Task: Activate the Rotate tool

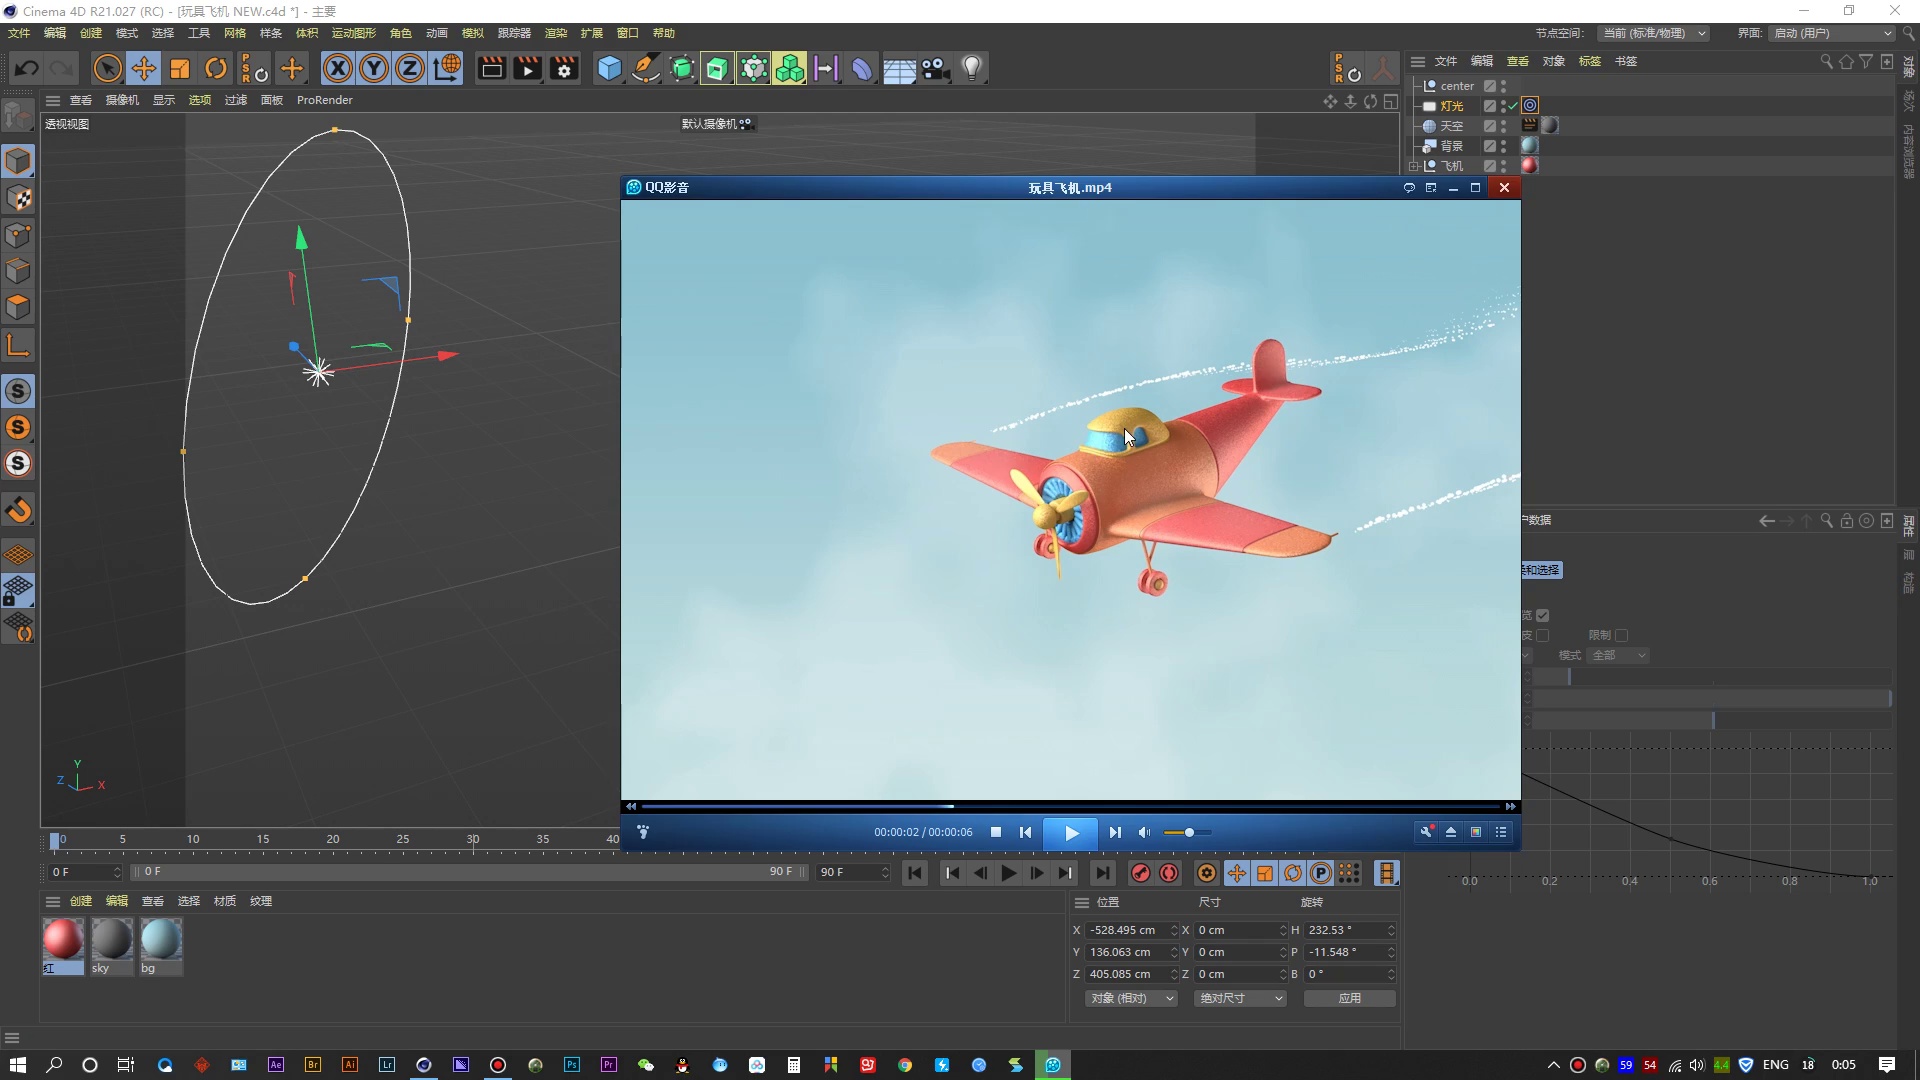Action: point(216,69)
